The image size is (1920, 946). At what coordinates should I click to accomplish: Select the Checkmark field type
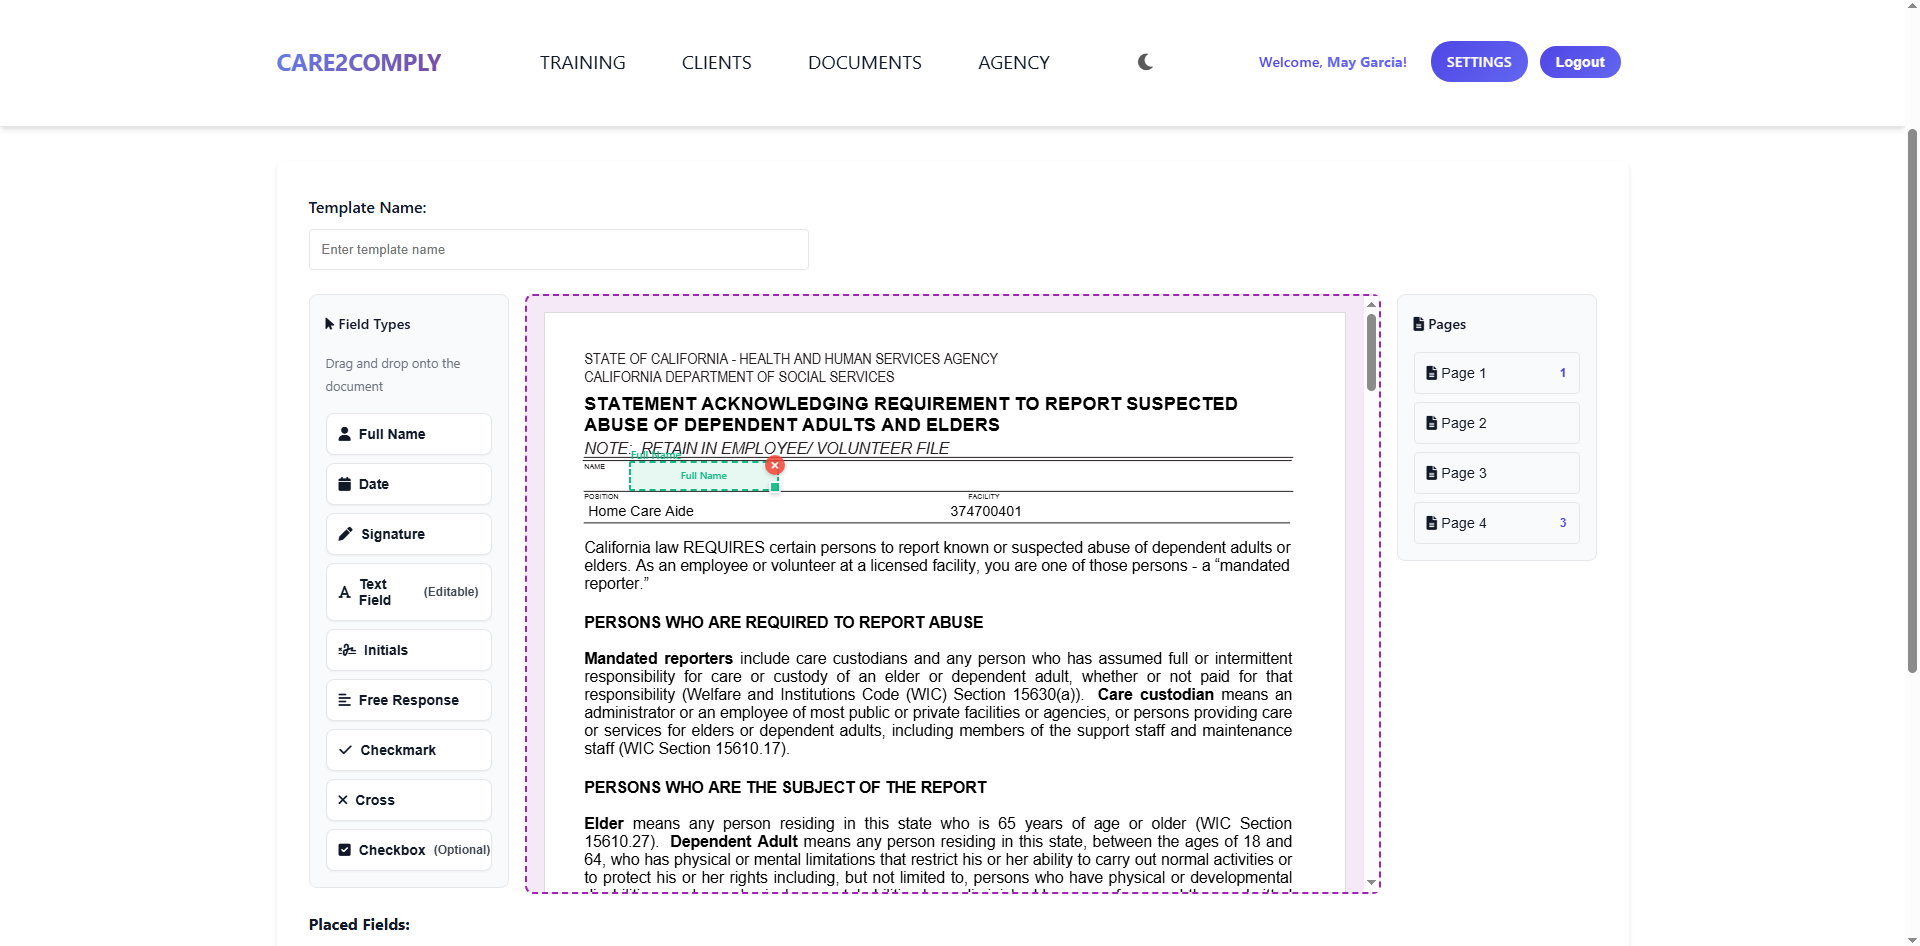[408, 749]
